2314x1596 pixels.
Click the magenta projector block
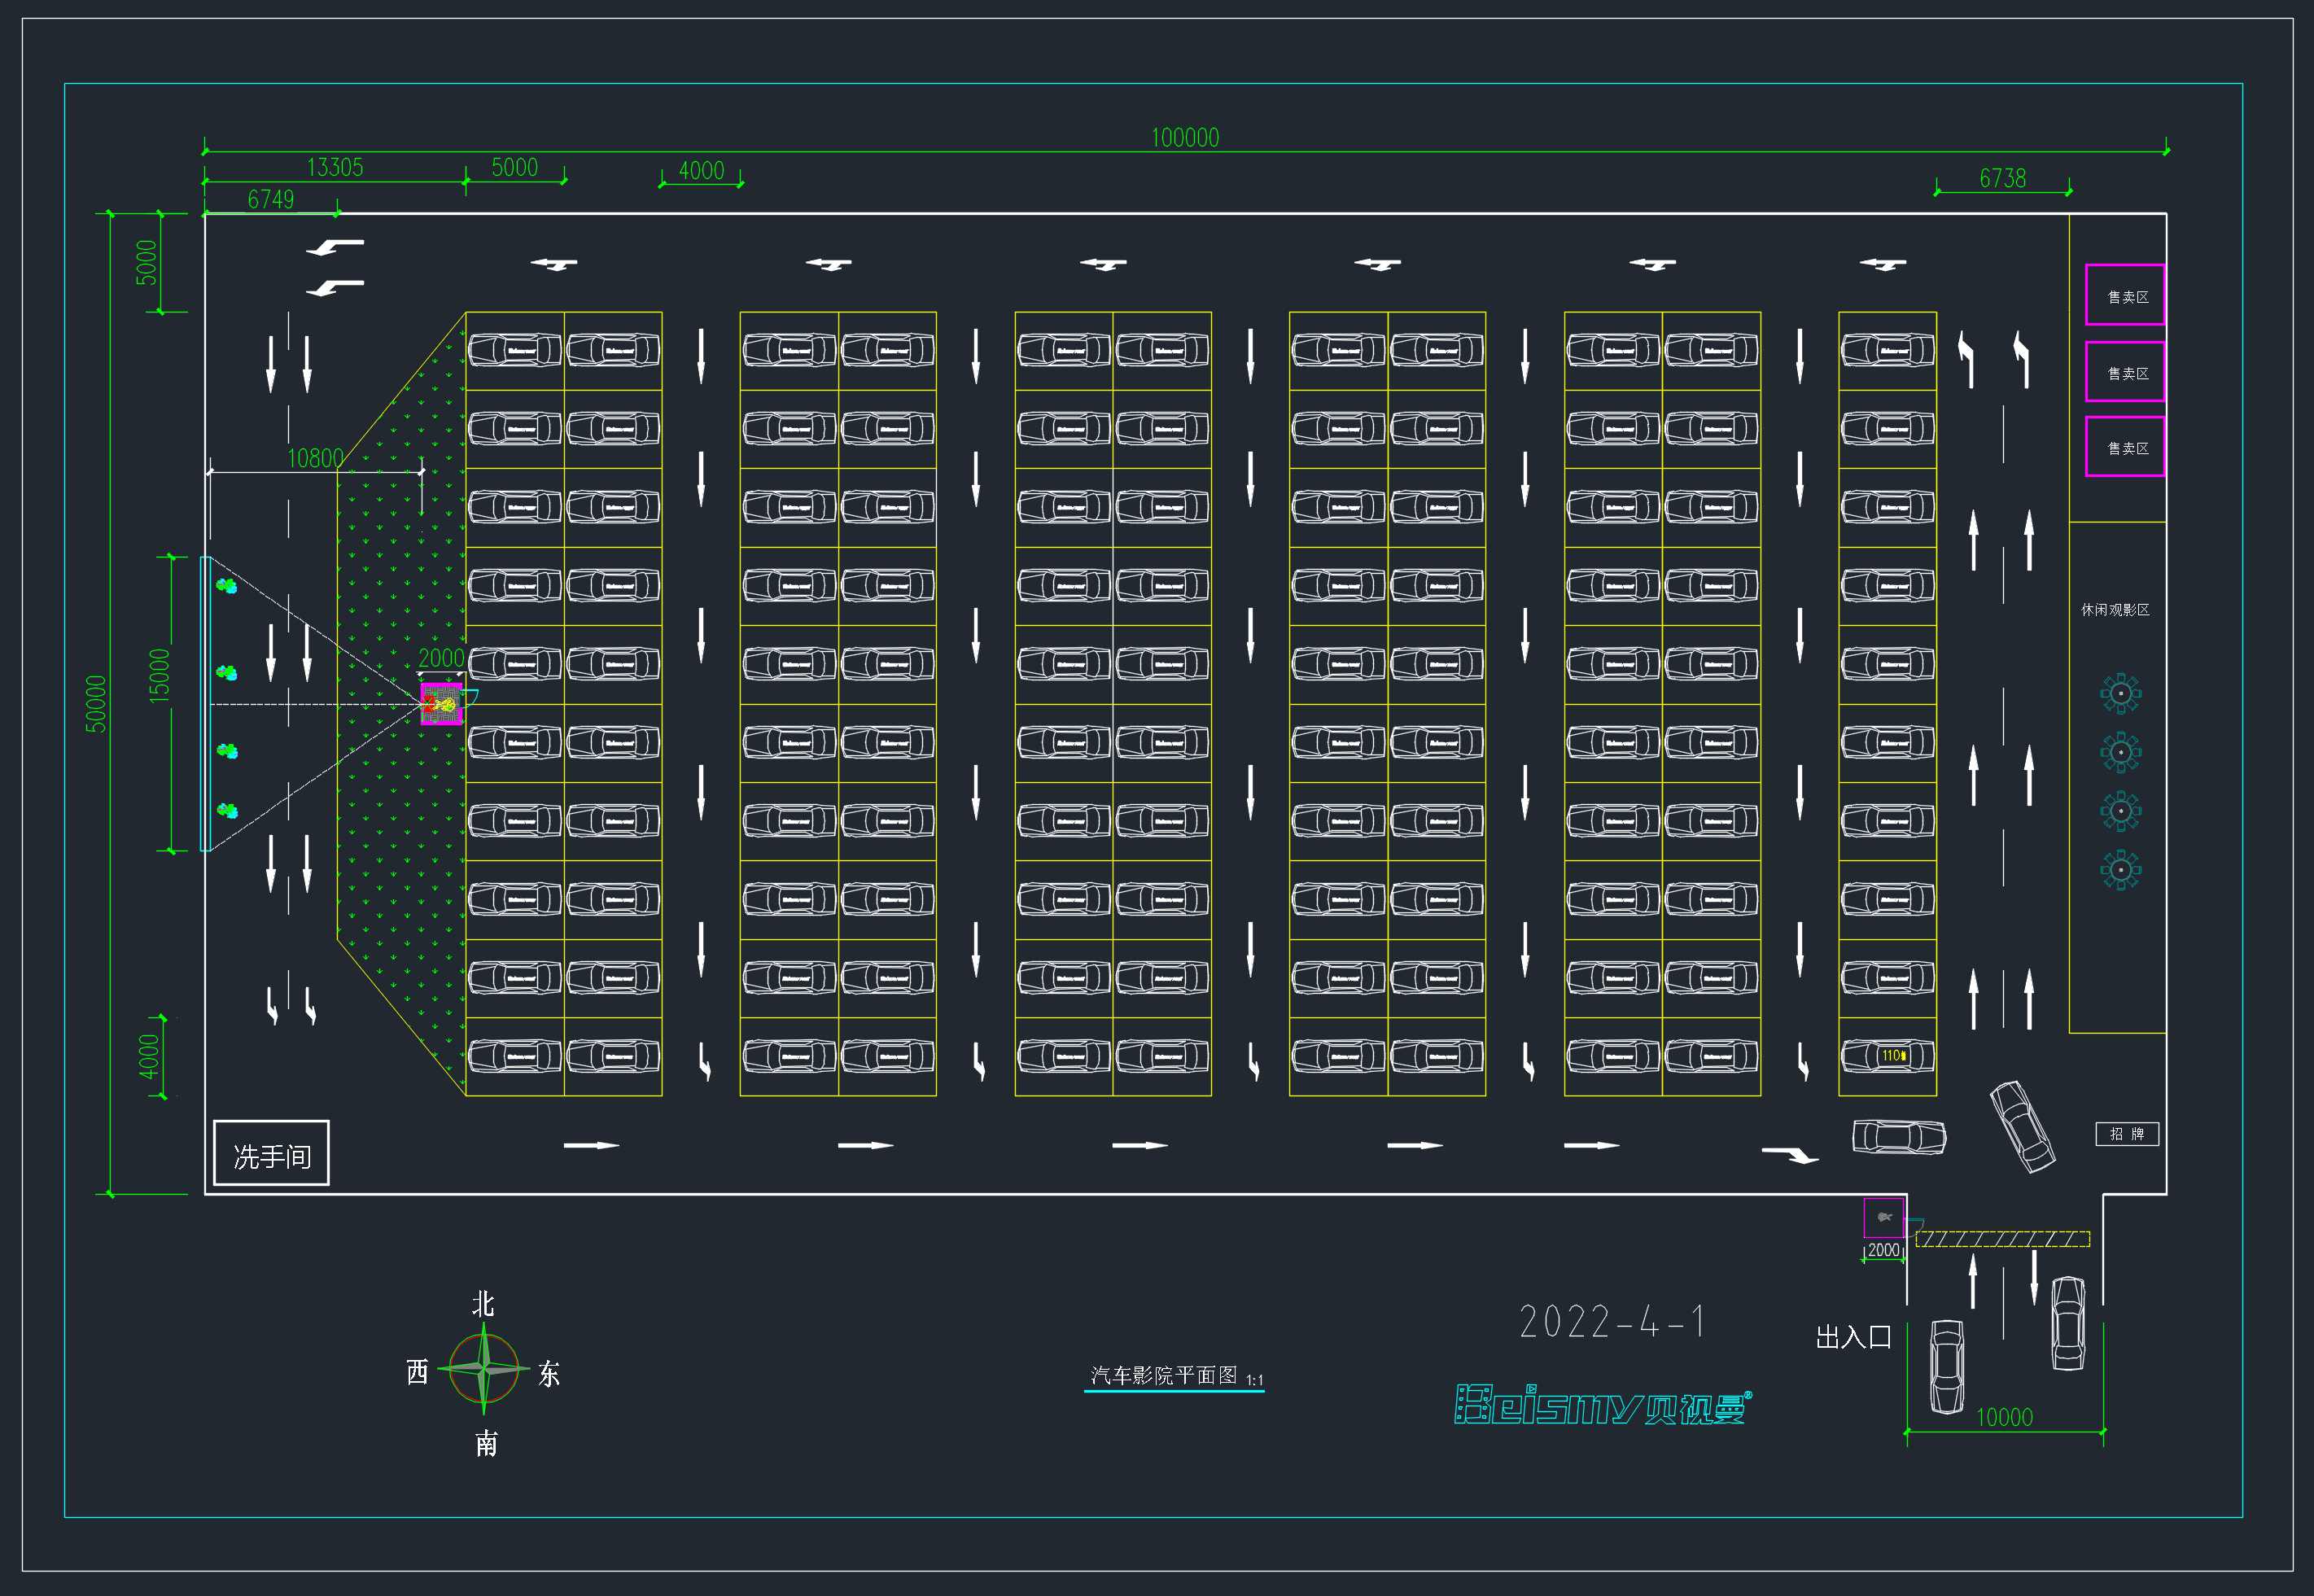pyautogui.click(x=441, y=704)
